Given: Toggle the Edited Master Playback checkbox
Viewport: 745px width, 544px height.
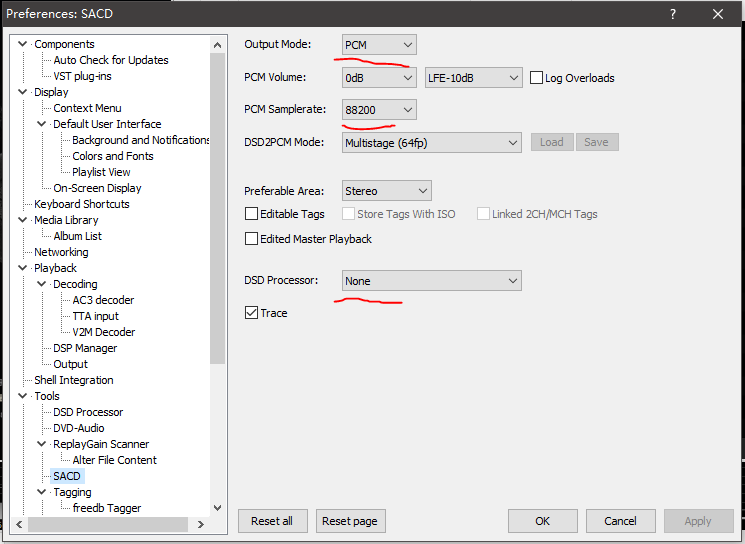Looking at the screenshot, I should (252, 239).
